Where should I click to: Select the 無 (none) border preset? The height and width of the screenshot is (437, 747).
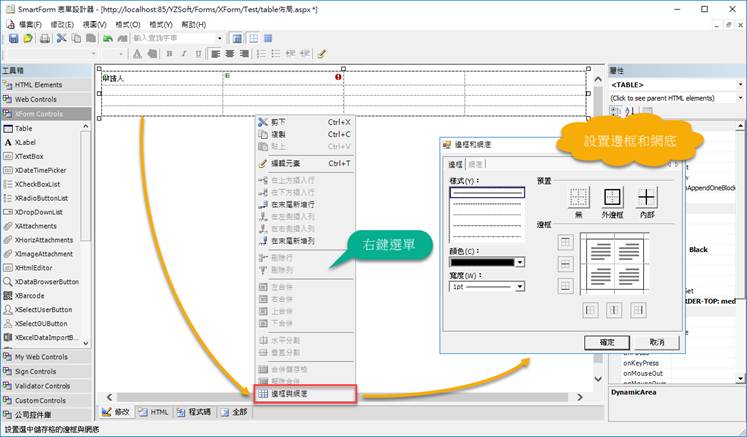[578, 197]
